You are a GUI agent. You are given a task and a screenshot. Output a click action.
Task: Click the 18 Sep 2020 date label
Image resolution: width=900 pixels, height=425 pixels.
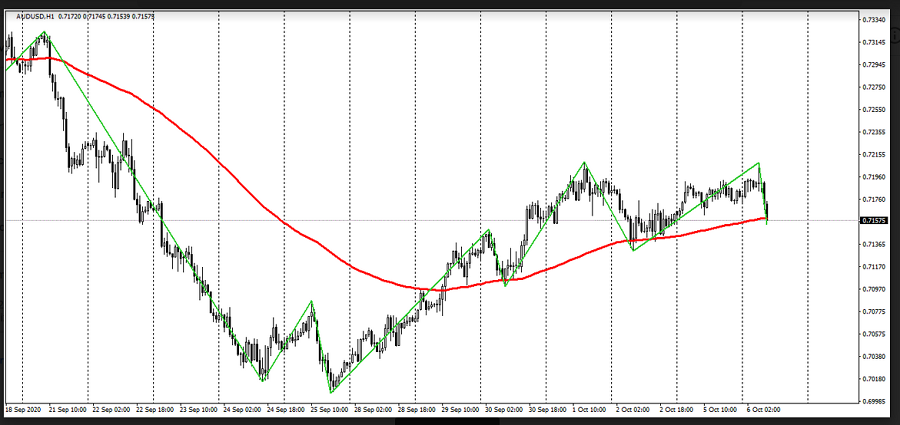click(x=23, y=410)
